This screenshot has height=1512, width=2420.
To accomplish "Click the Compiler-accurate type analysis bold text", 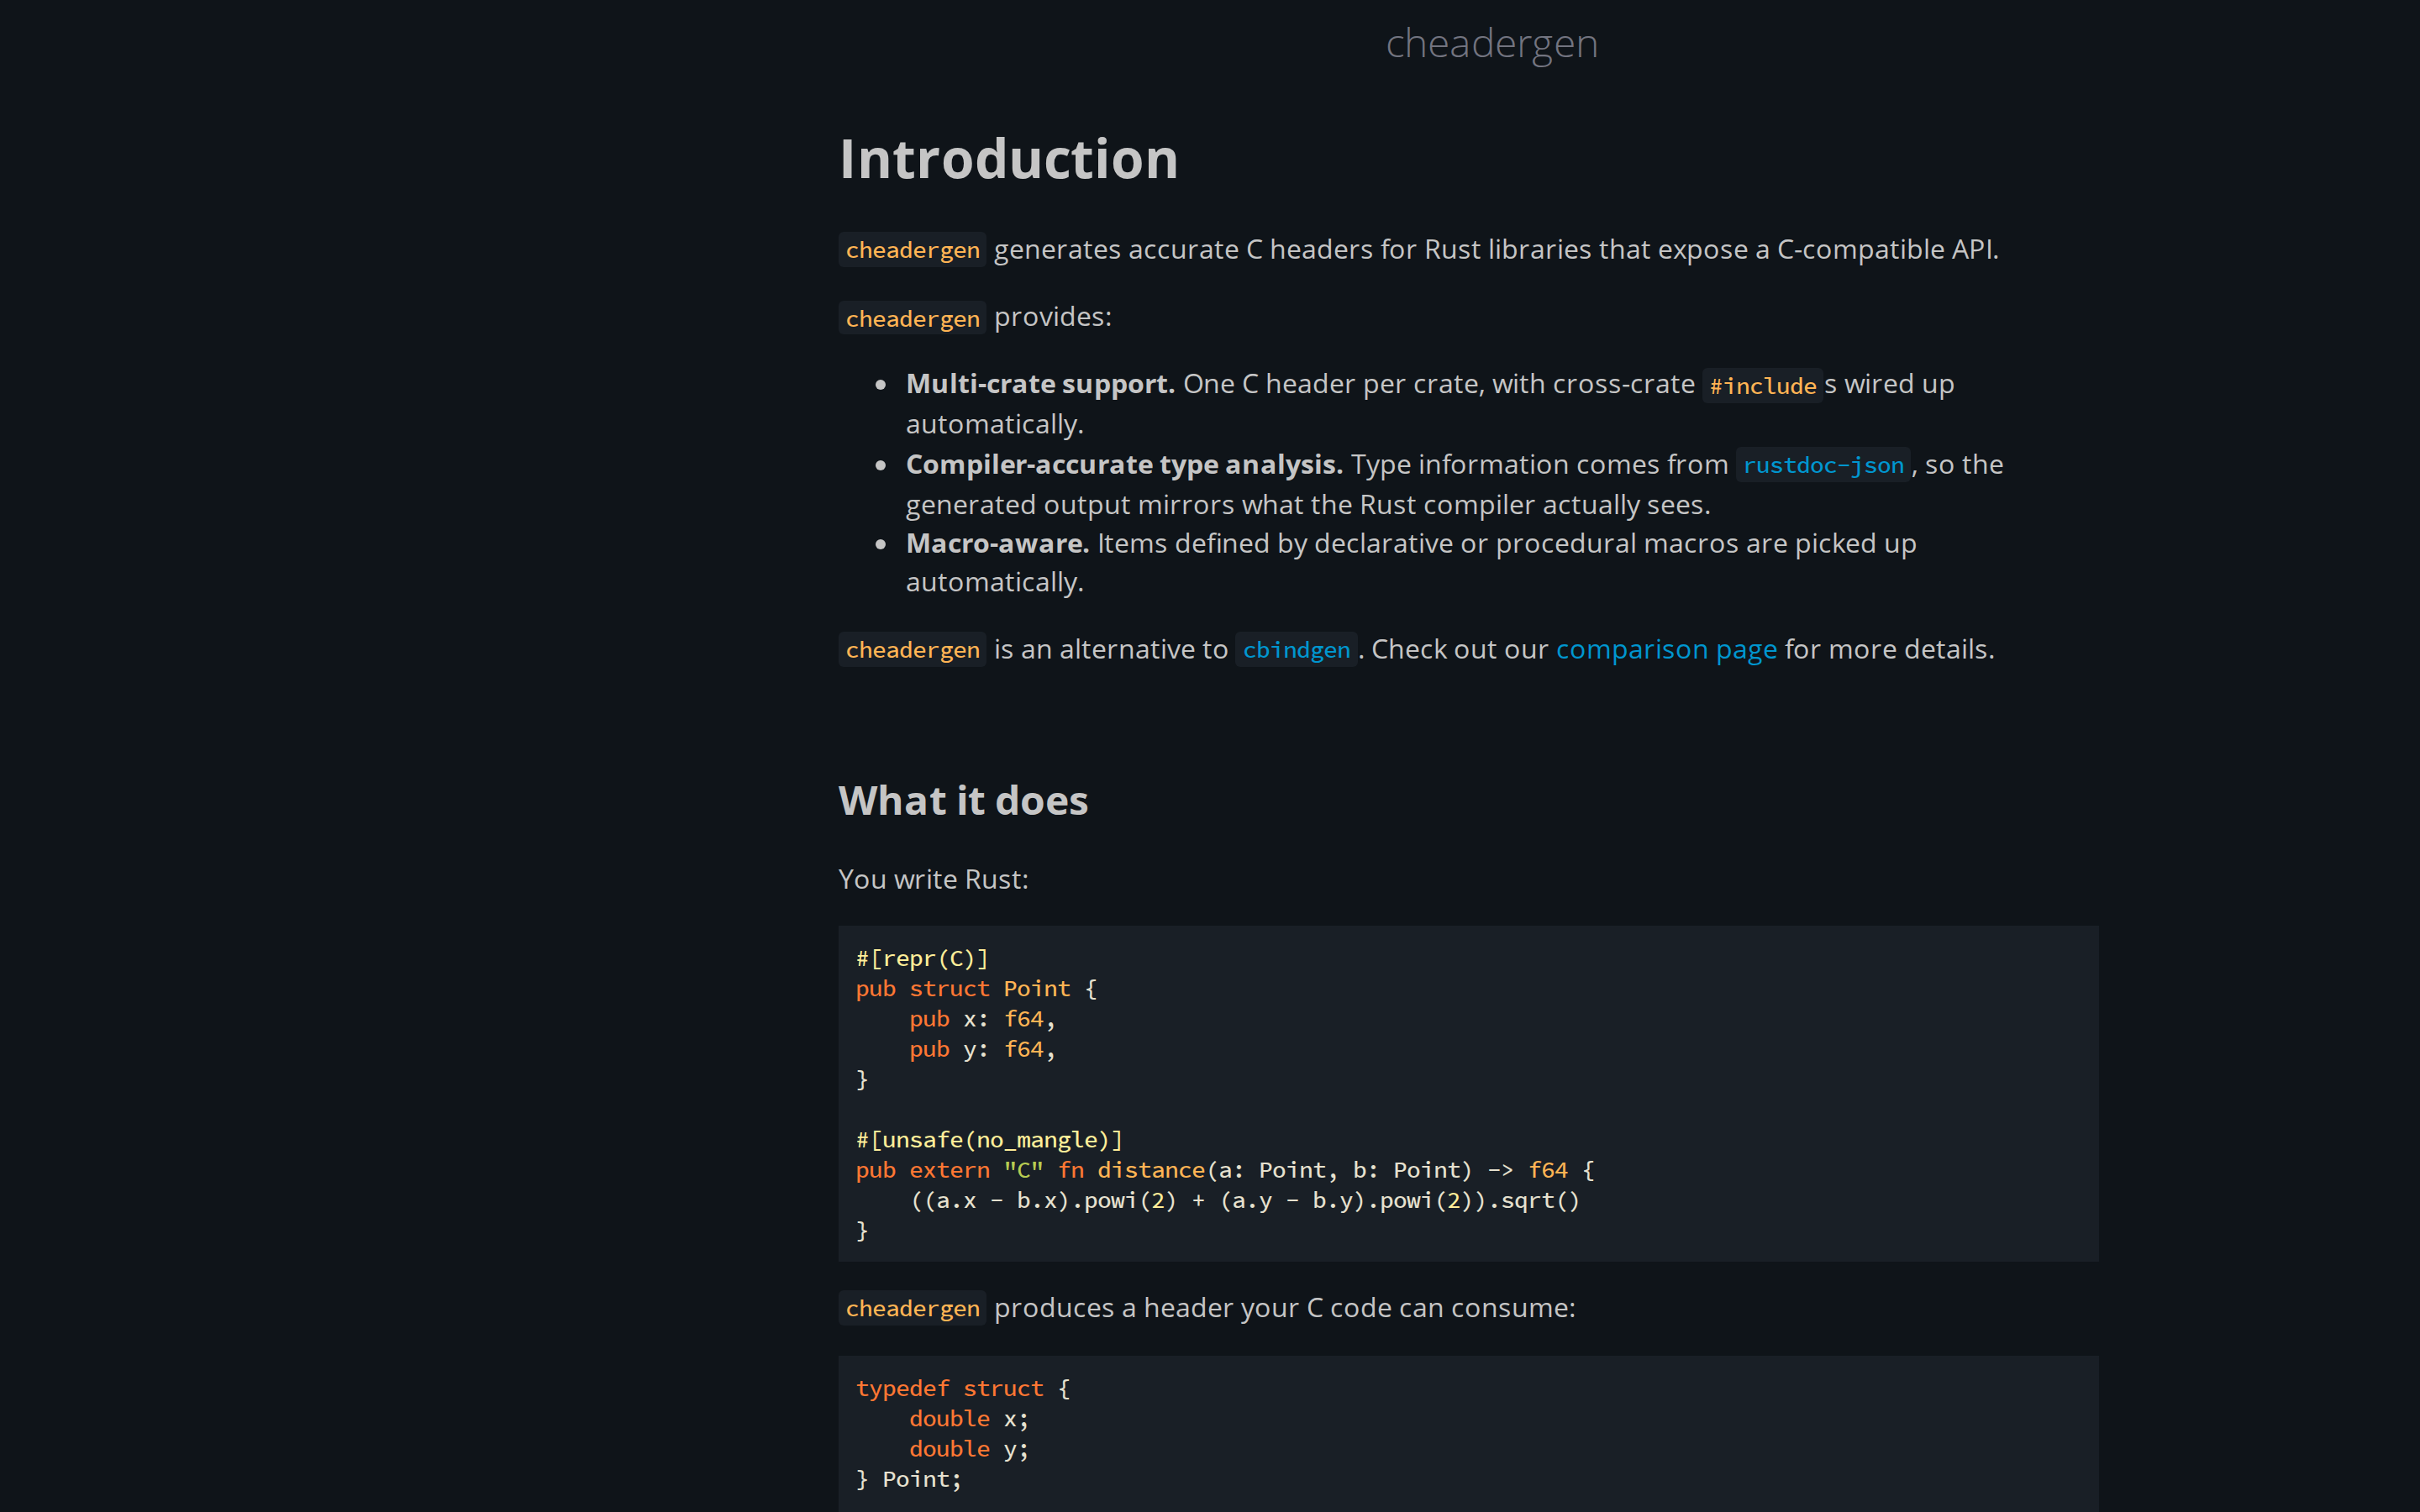I will 1124,465.
